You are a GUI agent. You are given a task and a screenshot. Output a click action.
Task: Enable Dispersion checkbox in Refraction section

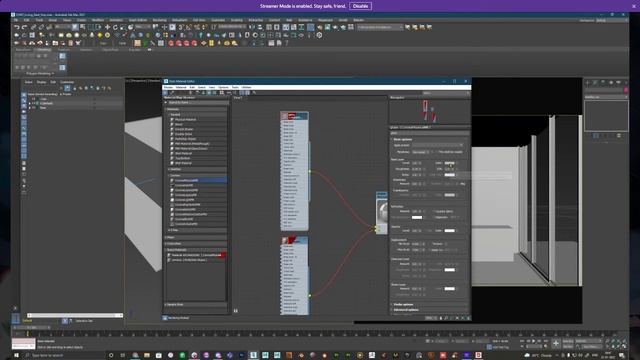pos(434,217)
